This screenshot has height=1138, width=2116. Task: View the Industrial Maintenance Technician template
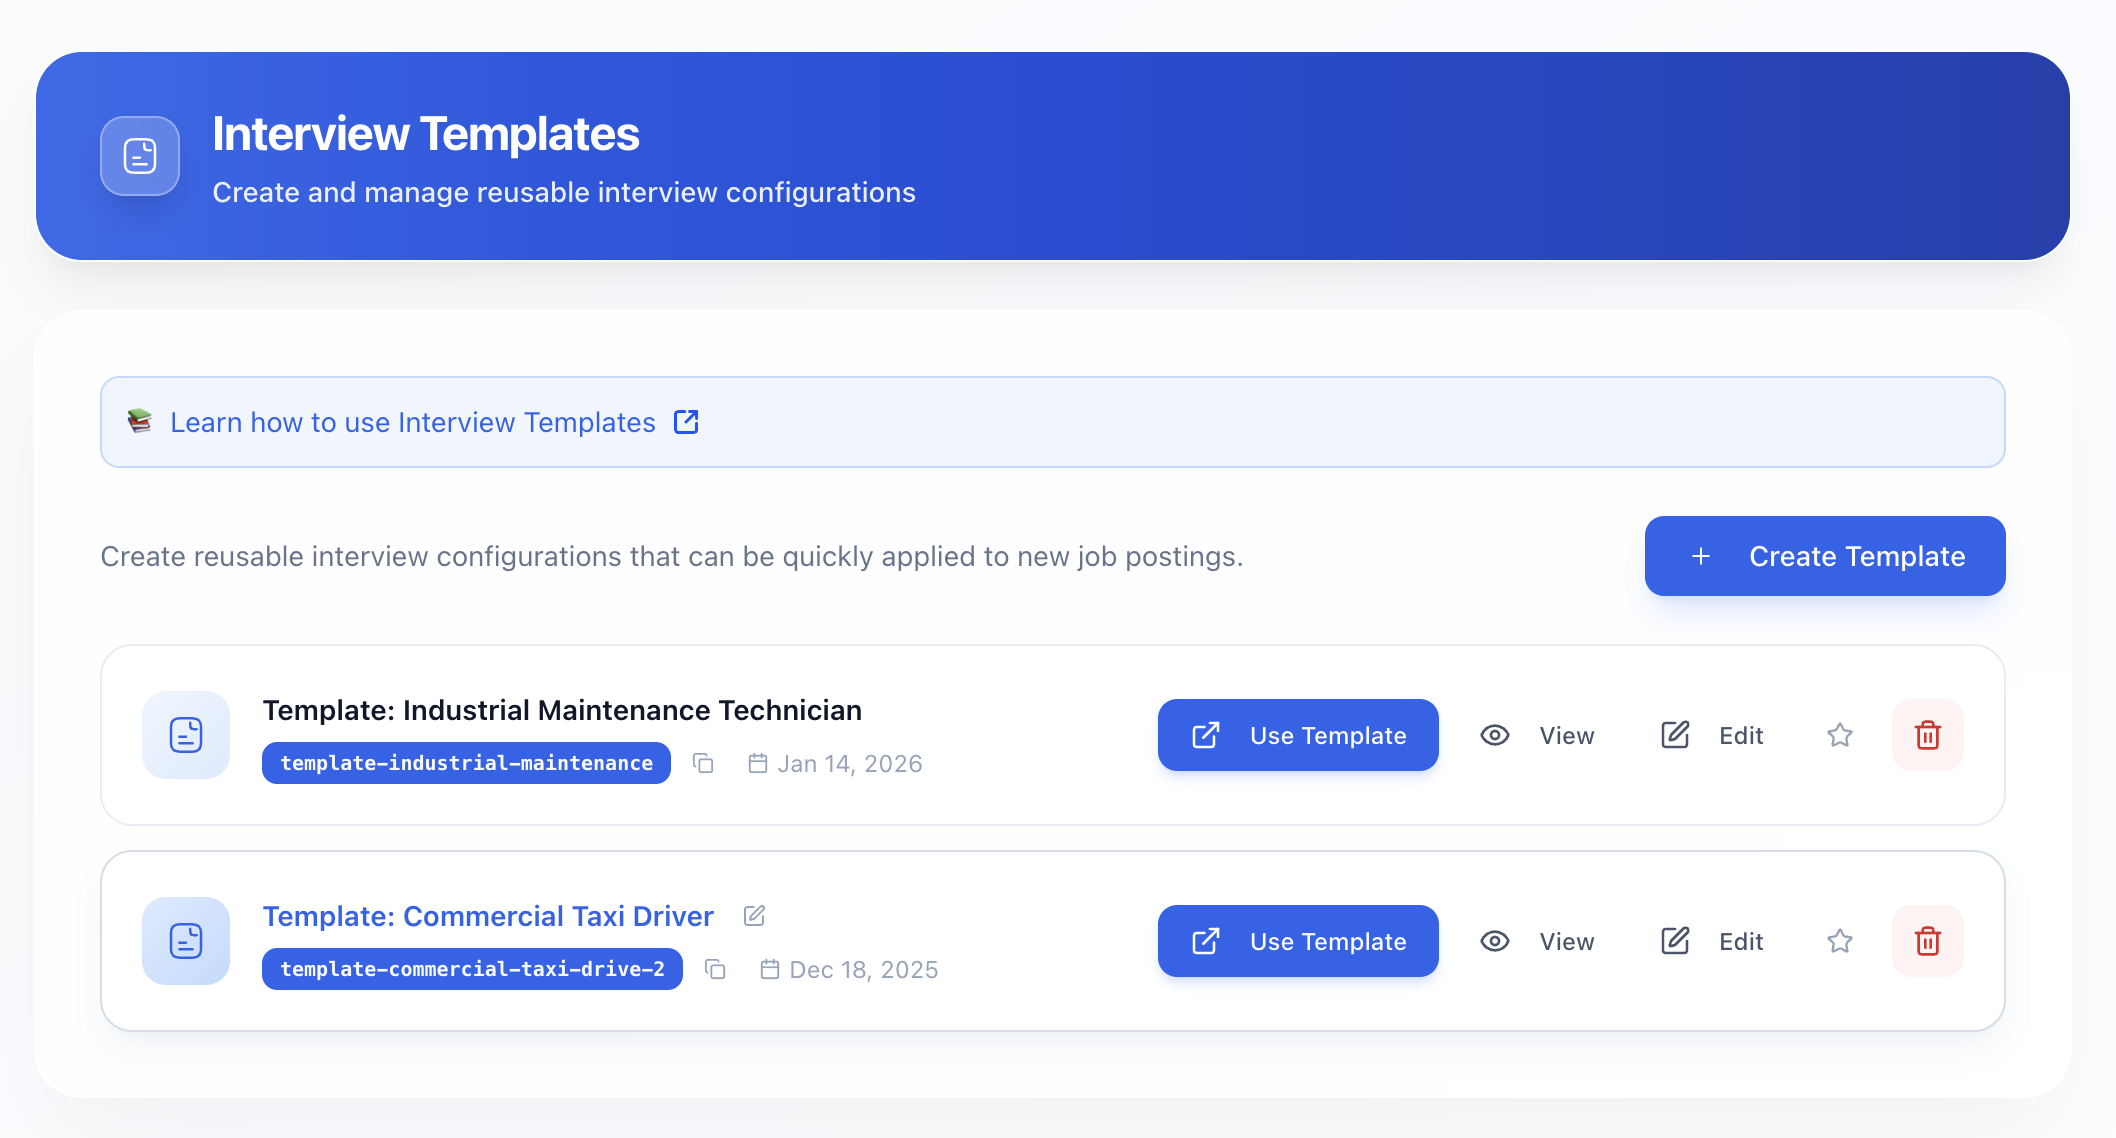point(1537,735)
